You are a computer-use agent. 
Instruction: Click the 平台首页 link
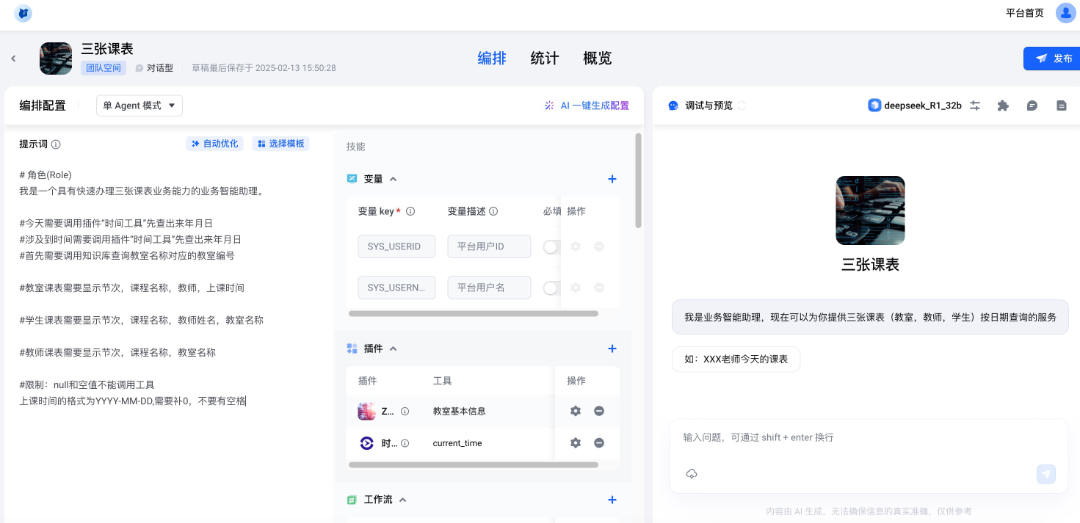pyautogui.click(x=1024, y=13)
